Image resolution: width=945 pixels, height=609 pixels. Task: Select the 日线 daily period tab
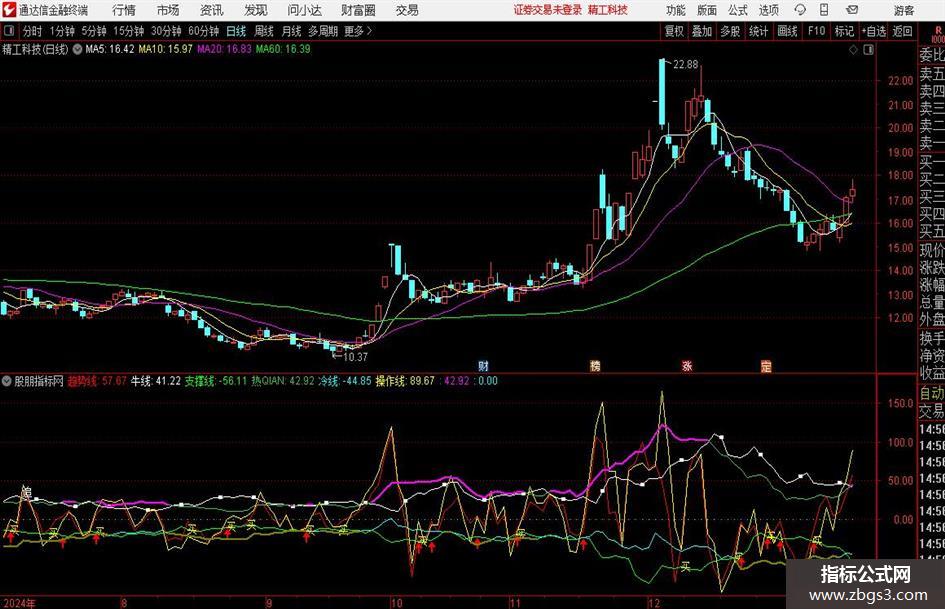coord(236,31)
